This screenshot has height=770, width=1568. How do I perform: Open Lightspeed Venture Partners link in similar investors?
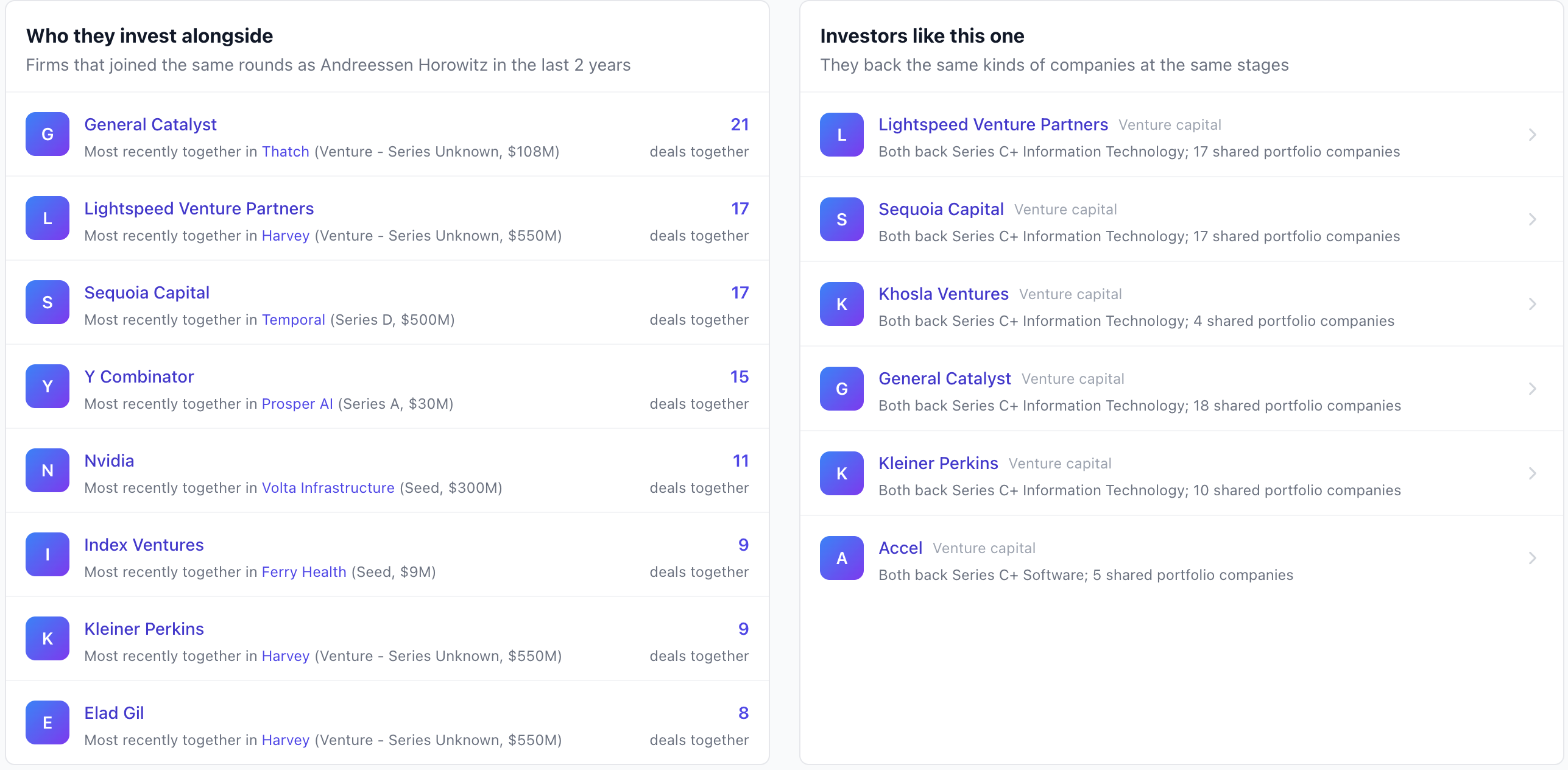coord(993,124)
